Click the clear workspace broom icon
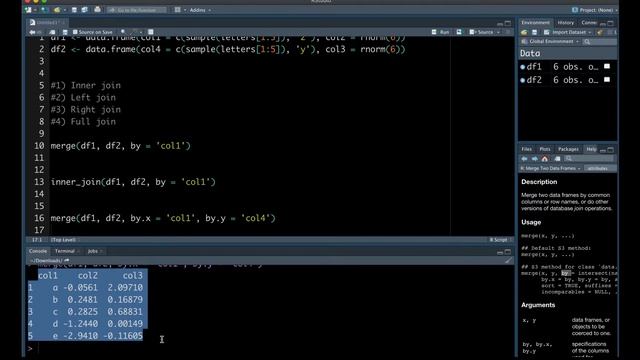The image size is (640, 360). coord(600,32)
